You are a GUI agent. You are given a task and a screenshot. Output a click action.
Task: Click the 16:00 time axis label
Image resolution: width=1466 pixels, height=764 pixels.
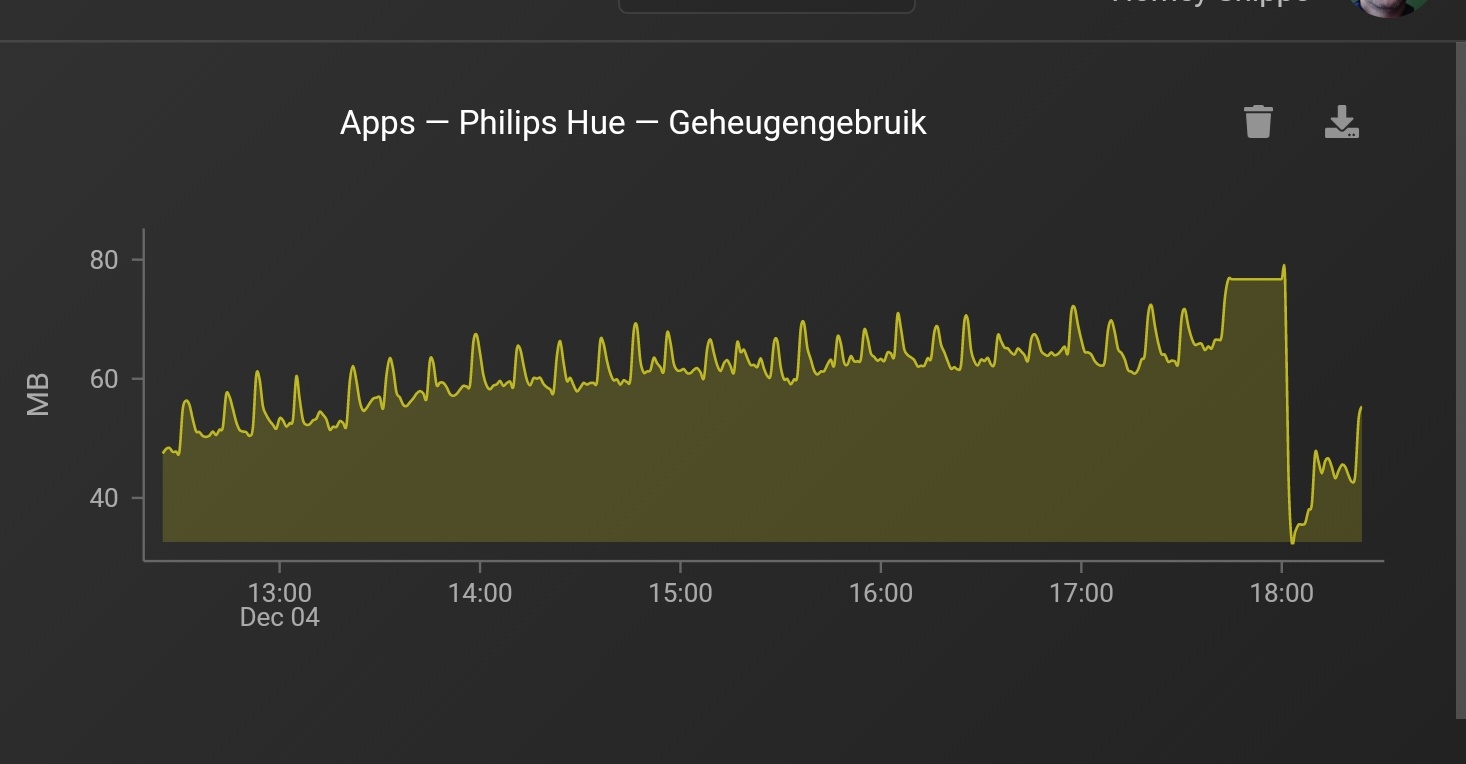coord(881,593)
